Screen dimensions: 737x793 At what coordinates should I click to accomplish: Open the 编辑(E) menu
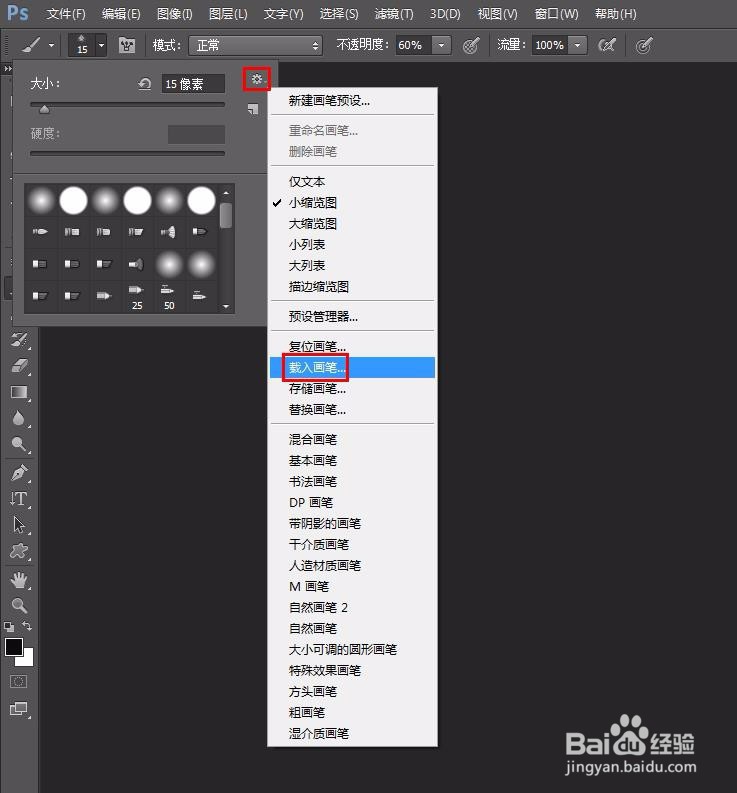click(x=121, y=14)
